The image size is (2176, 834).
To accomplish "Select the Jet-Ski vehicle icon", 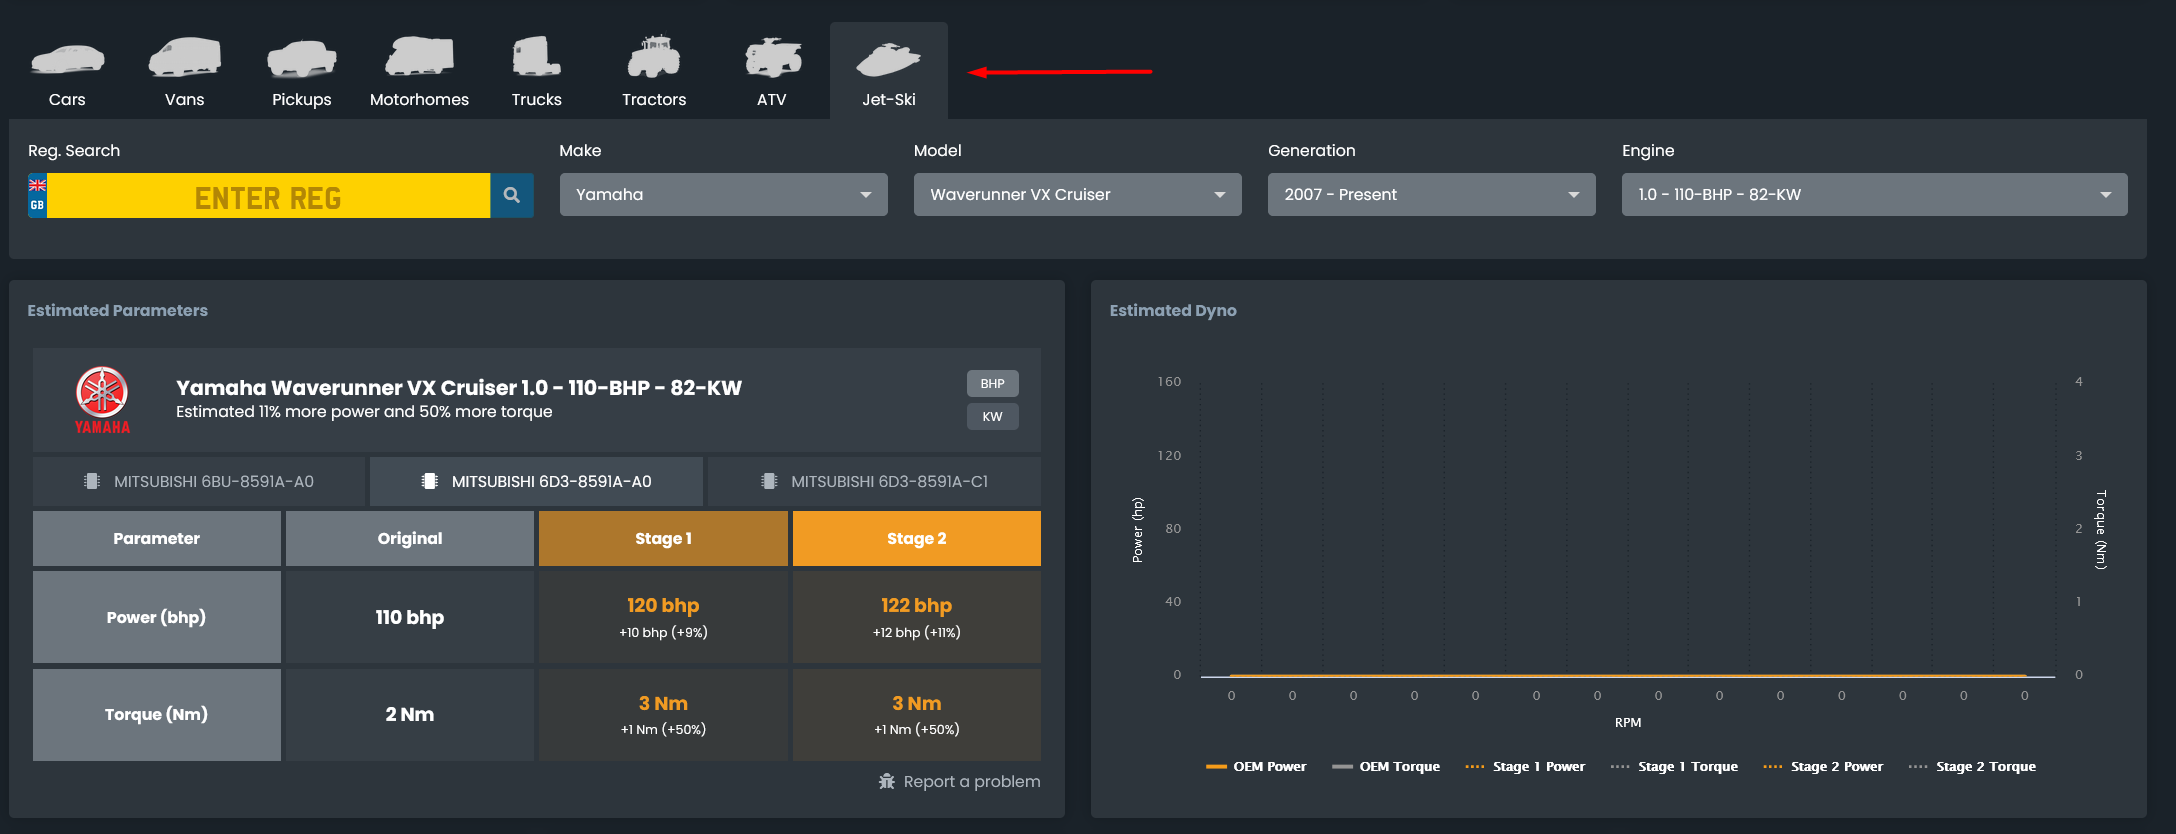I will pos(889,59).
